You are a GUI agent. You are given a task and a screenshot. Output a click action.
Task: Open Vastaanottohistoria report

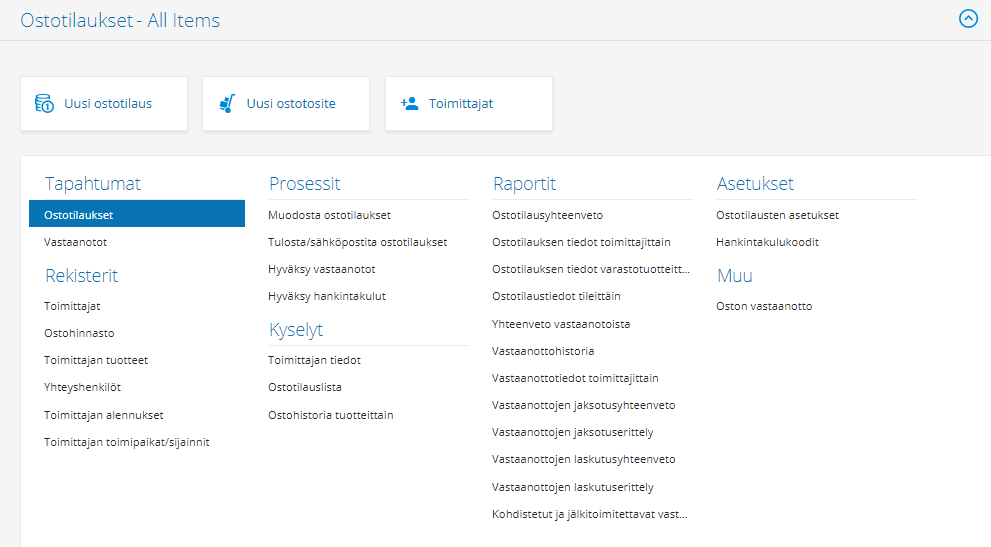(543, 351)
